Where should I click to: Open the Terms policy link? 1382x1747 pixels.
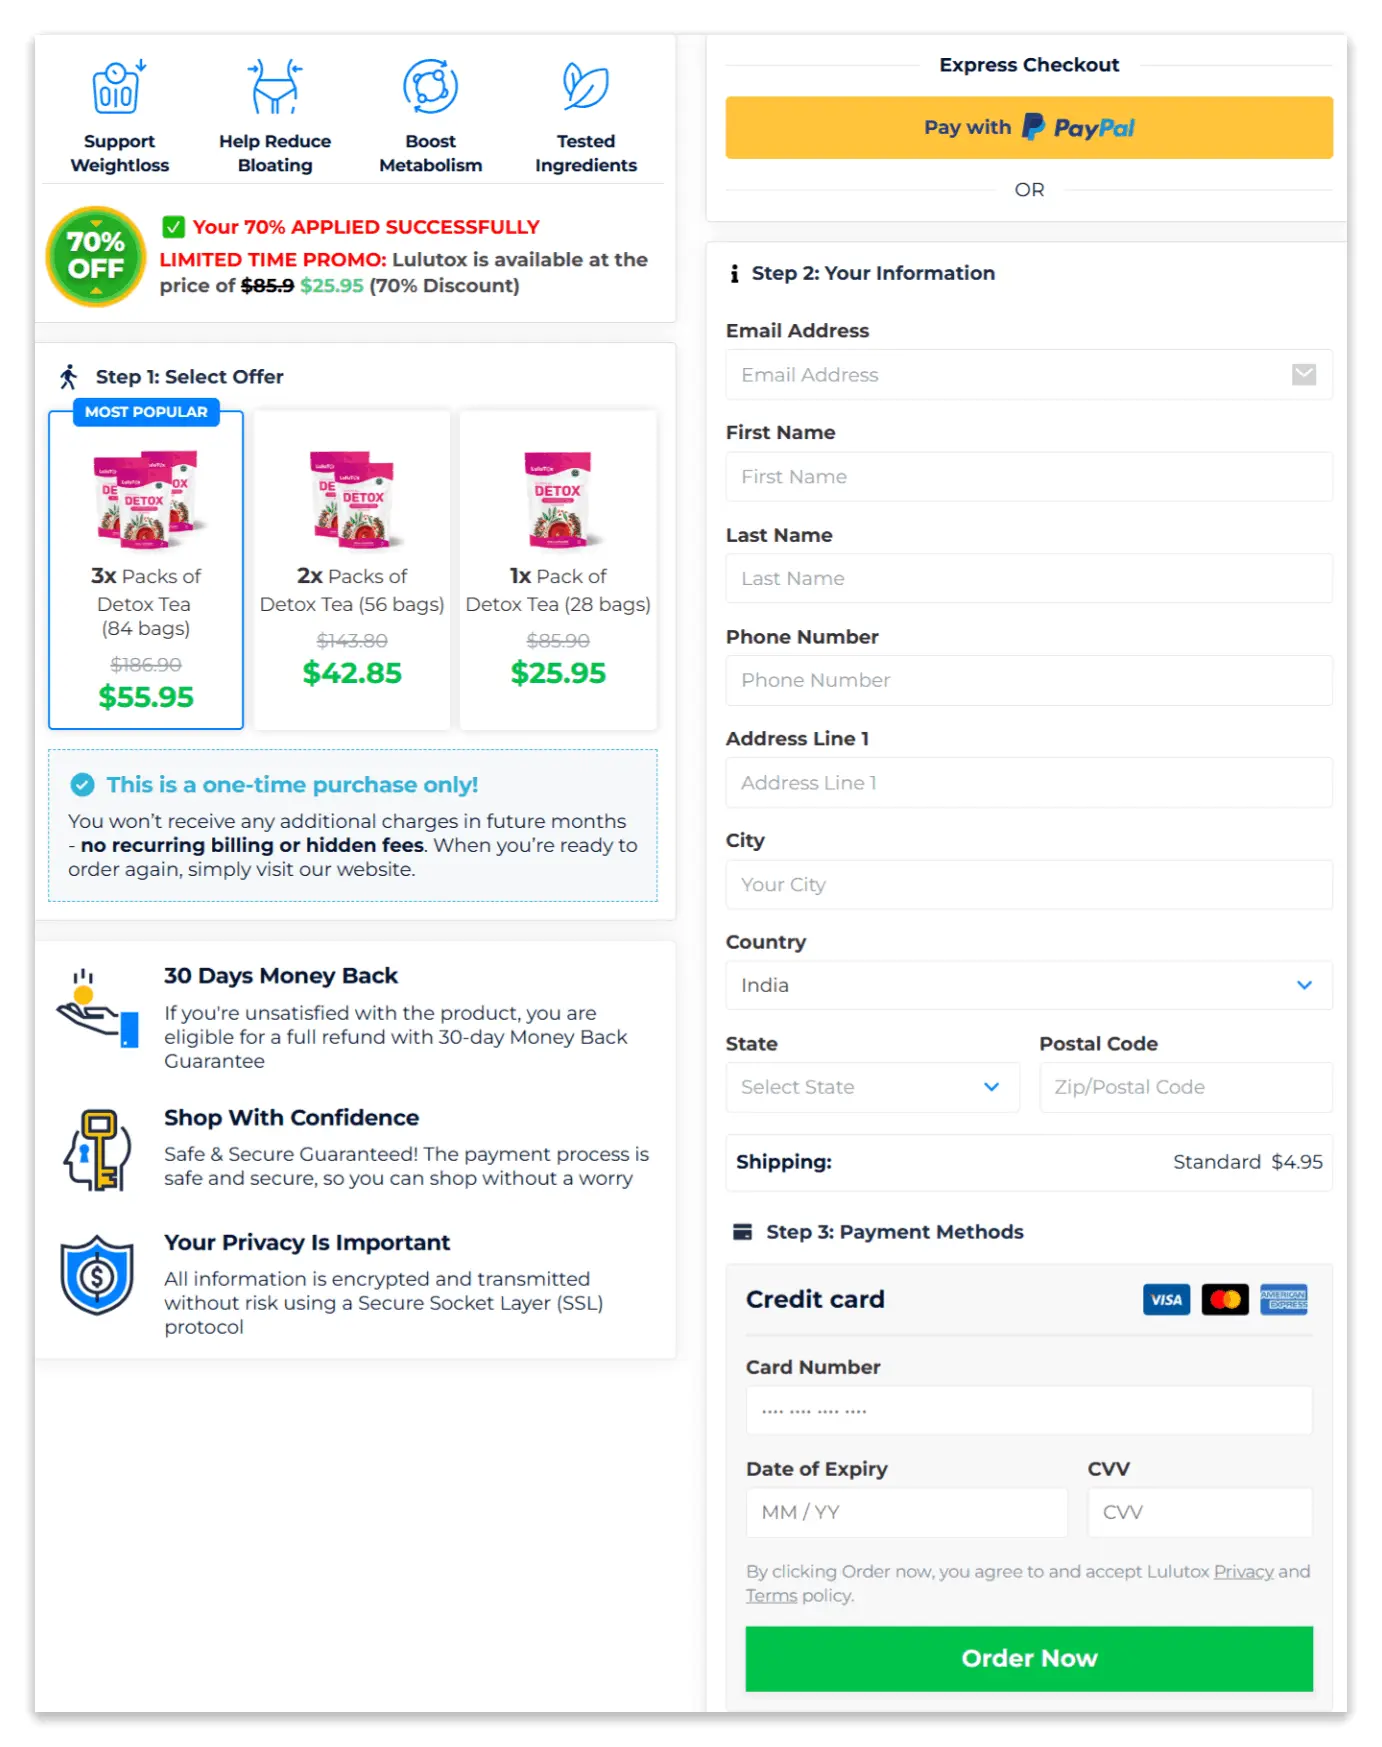(x=771, y=1595)
